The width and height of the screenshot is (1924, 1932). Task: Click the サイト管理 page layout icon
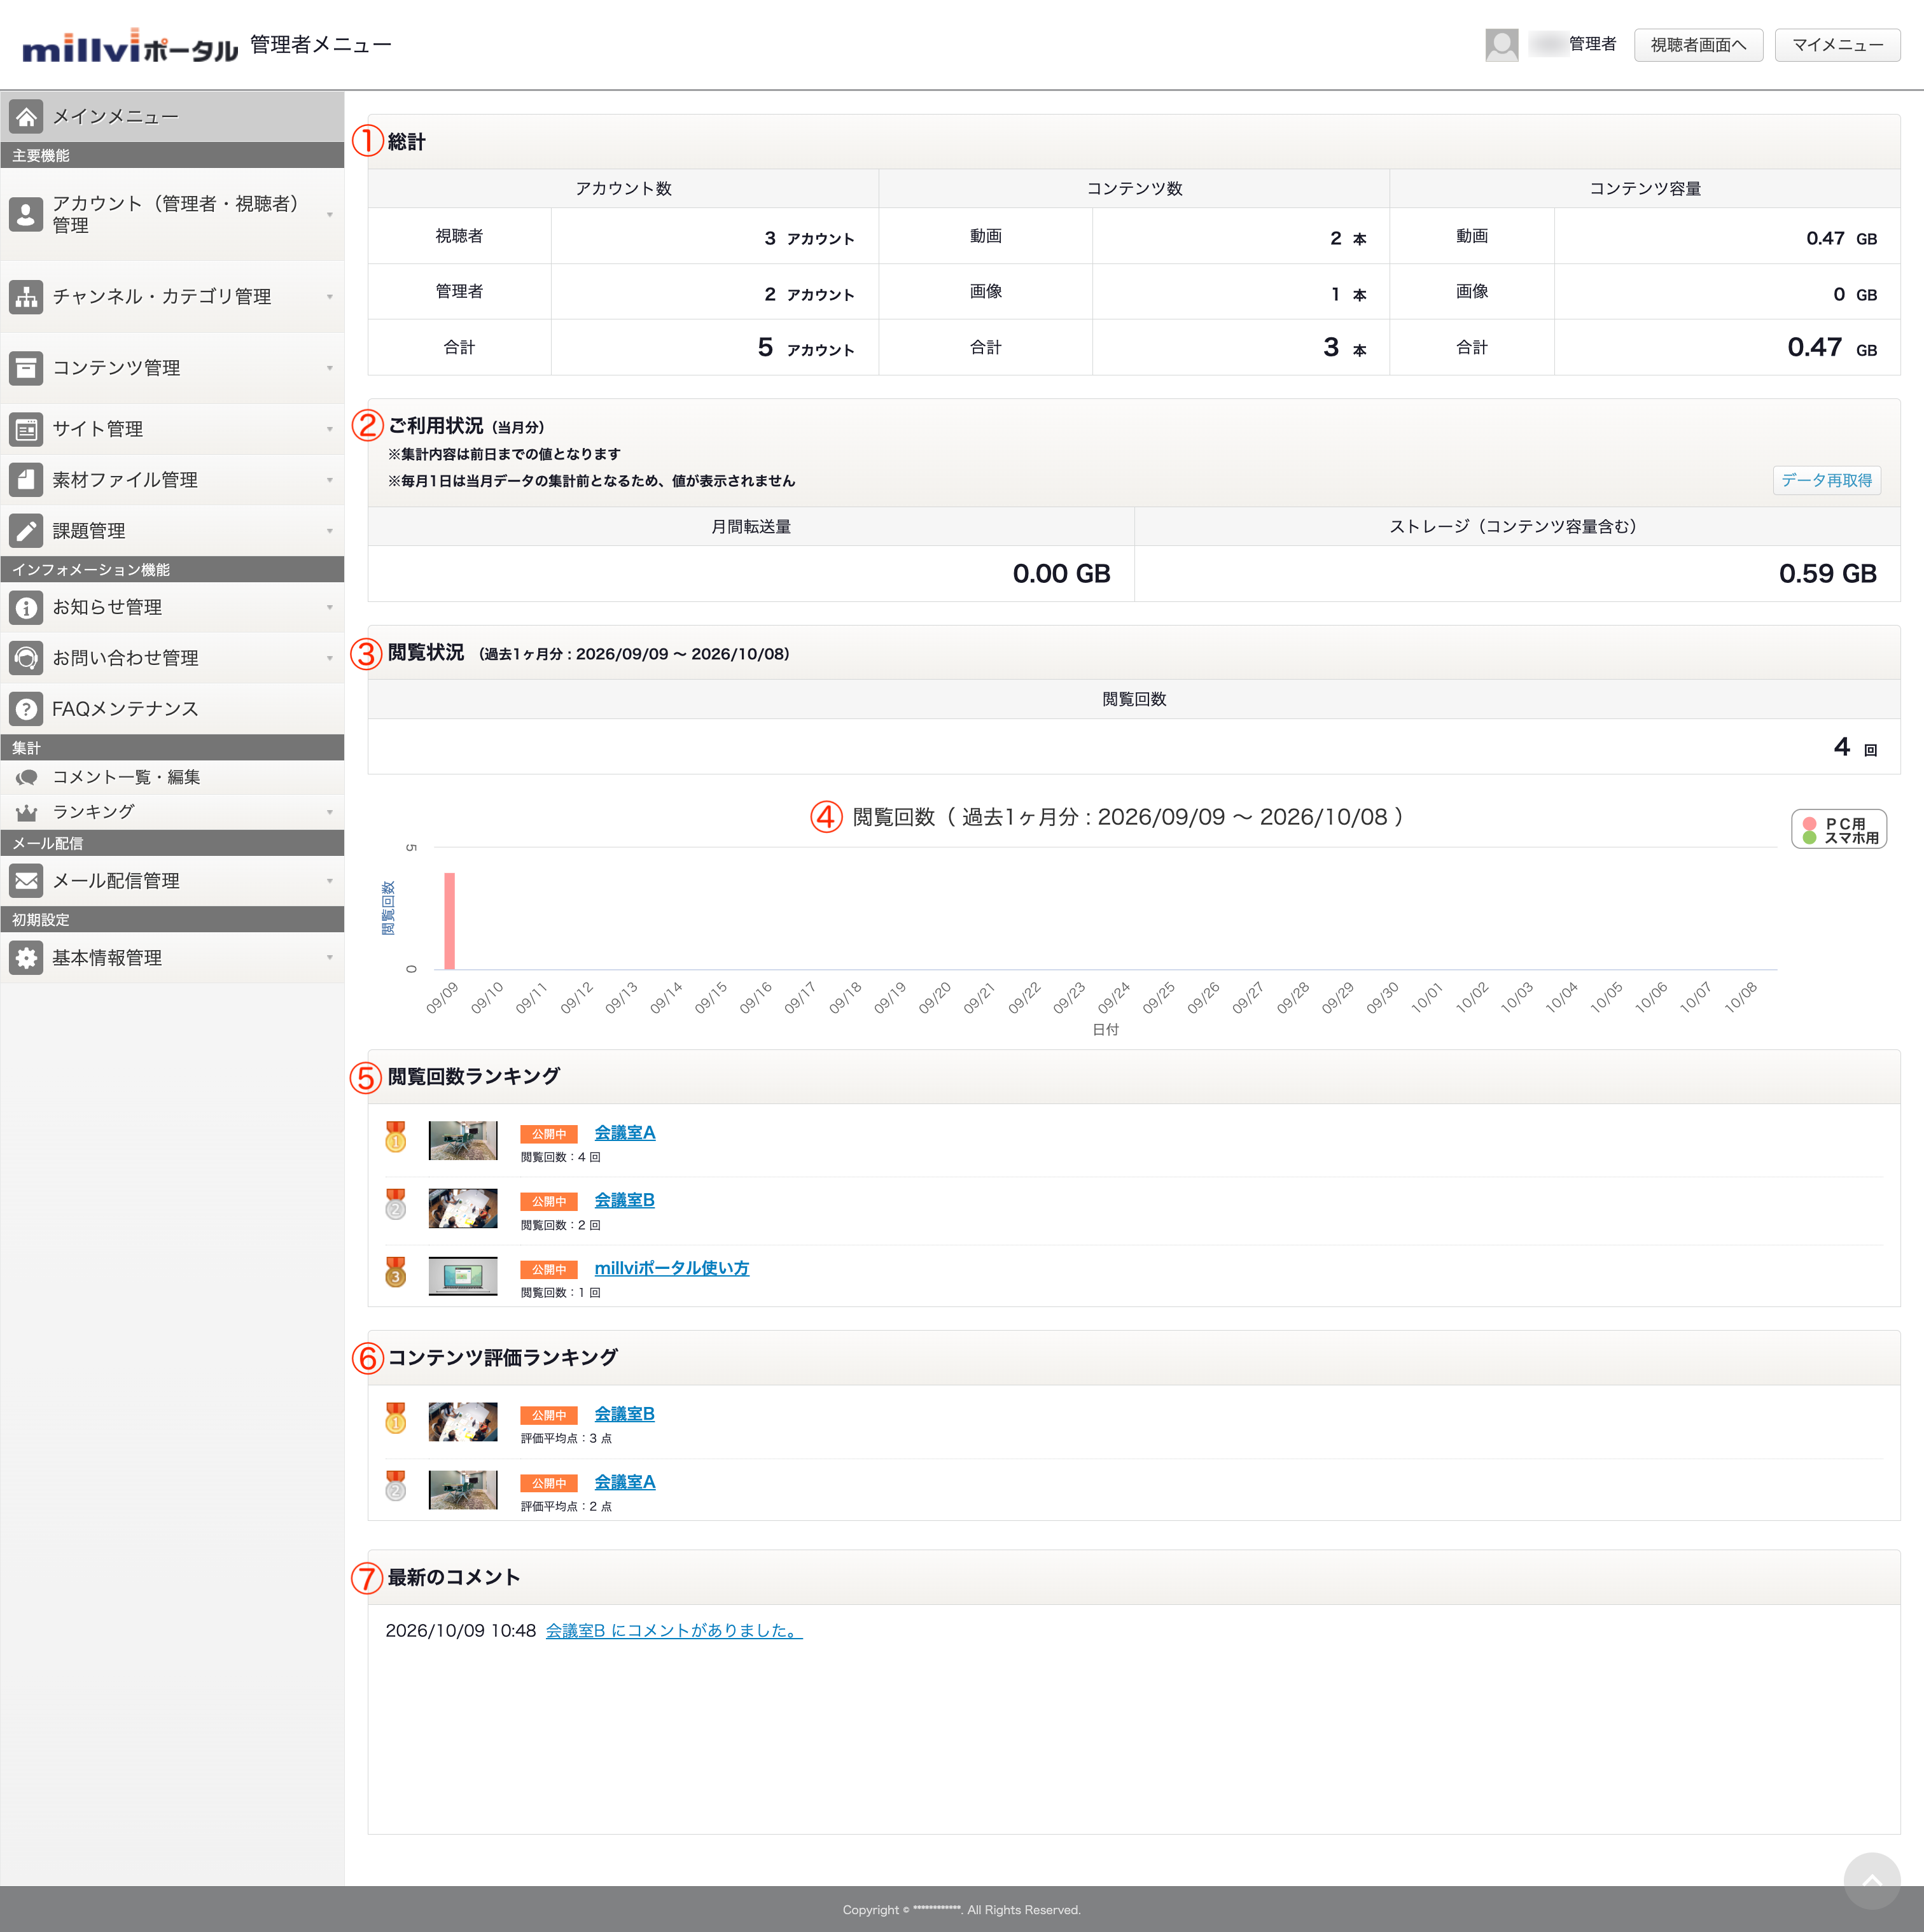26,429
